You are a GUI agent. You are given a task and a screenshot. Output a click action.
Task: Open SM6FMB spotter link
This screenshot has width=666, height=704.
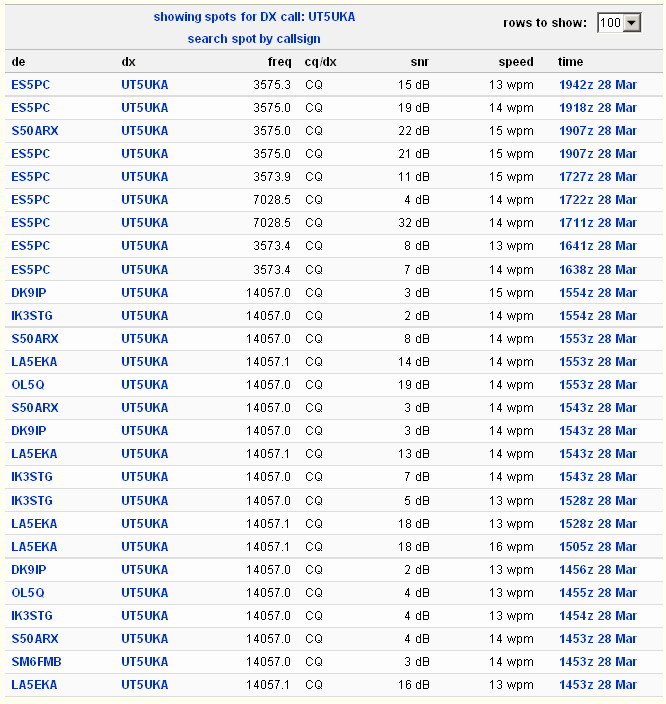coord(36,662)
